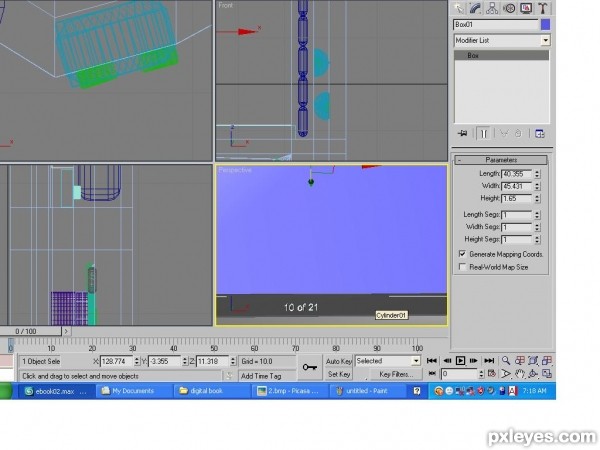Click the Length spinner arrows
The width and height of the screenshot is (600, 450).
pyautogui.click(x=537, y=174)
